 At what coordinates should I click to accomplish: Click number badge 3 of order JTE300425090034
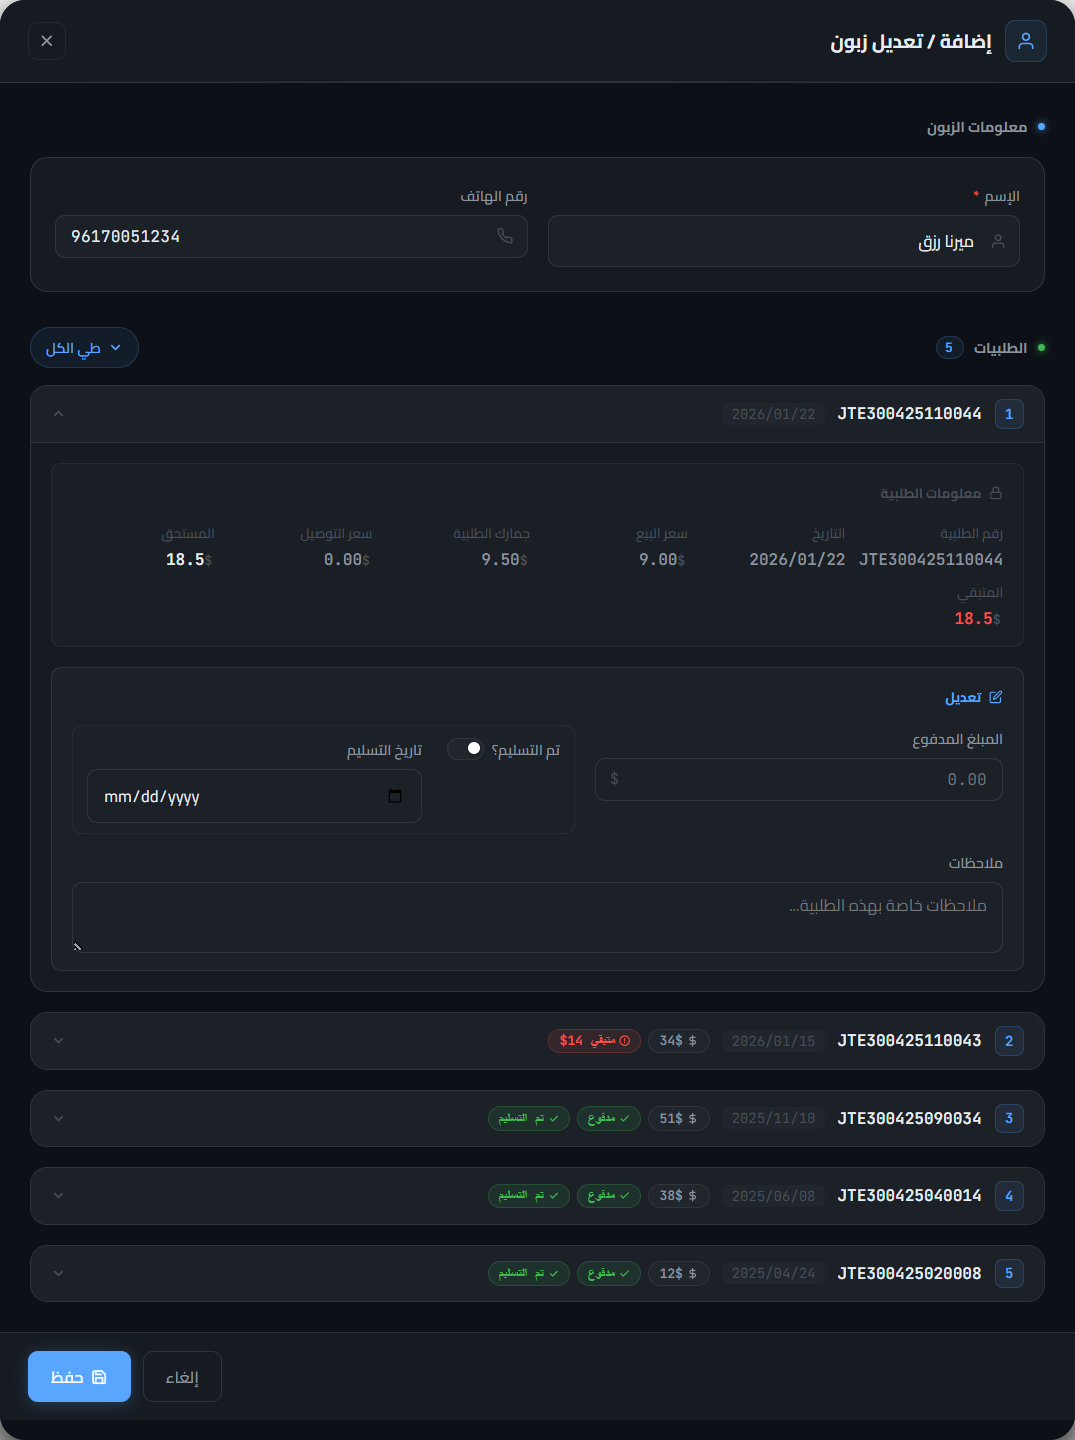(1009, 1118)
